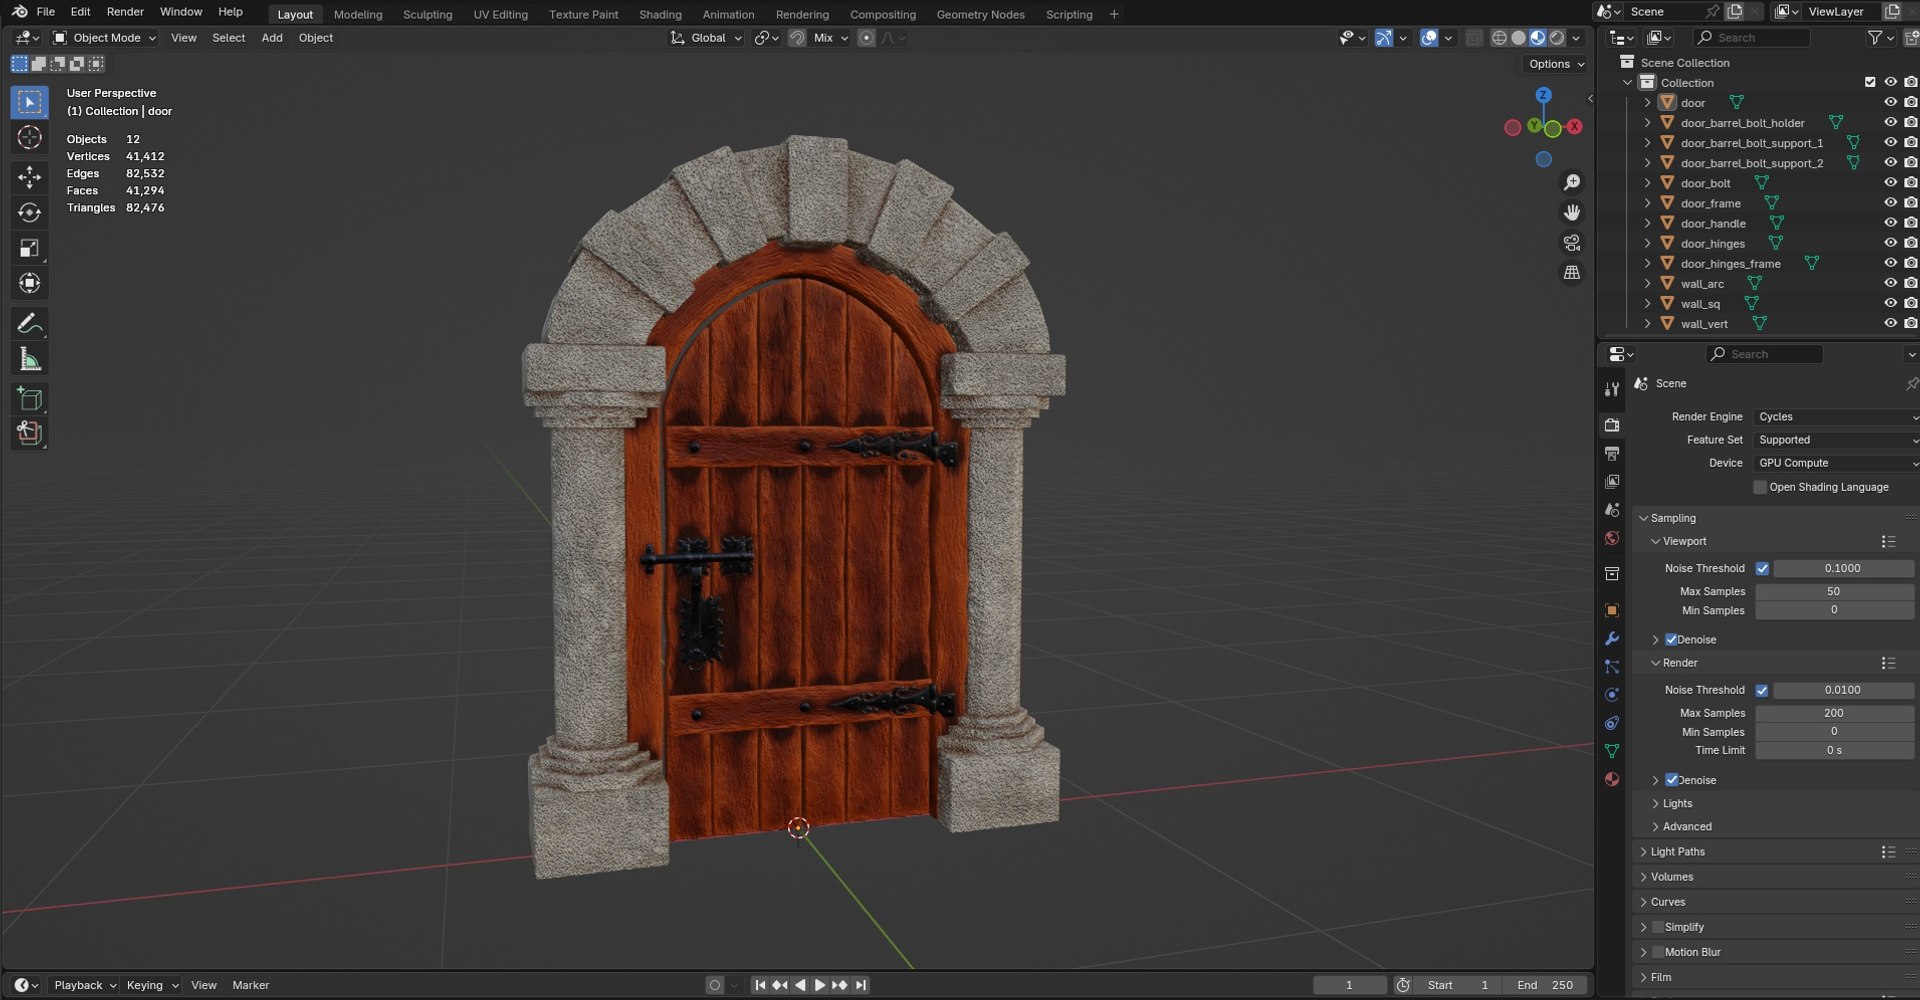
Task: Expand door_hinges in outliner
Action: [x=1648, y=243]
